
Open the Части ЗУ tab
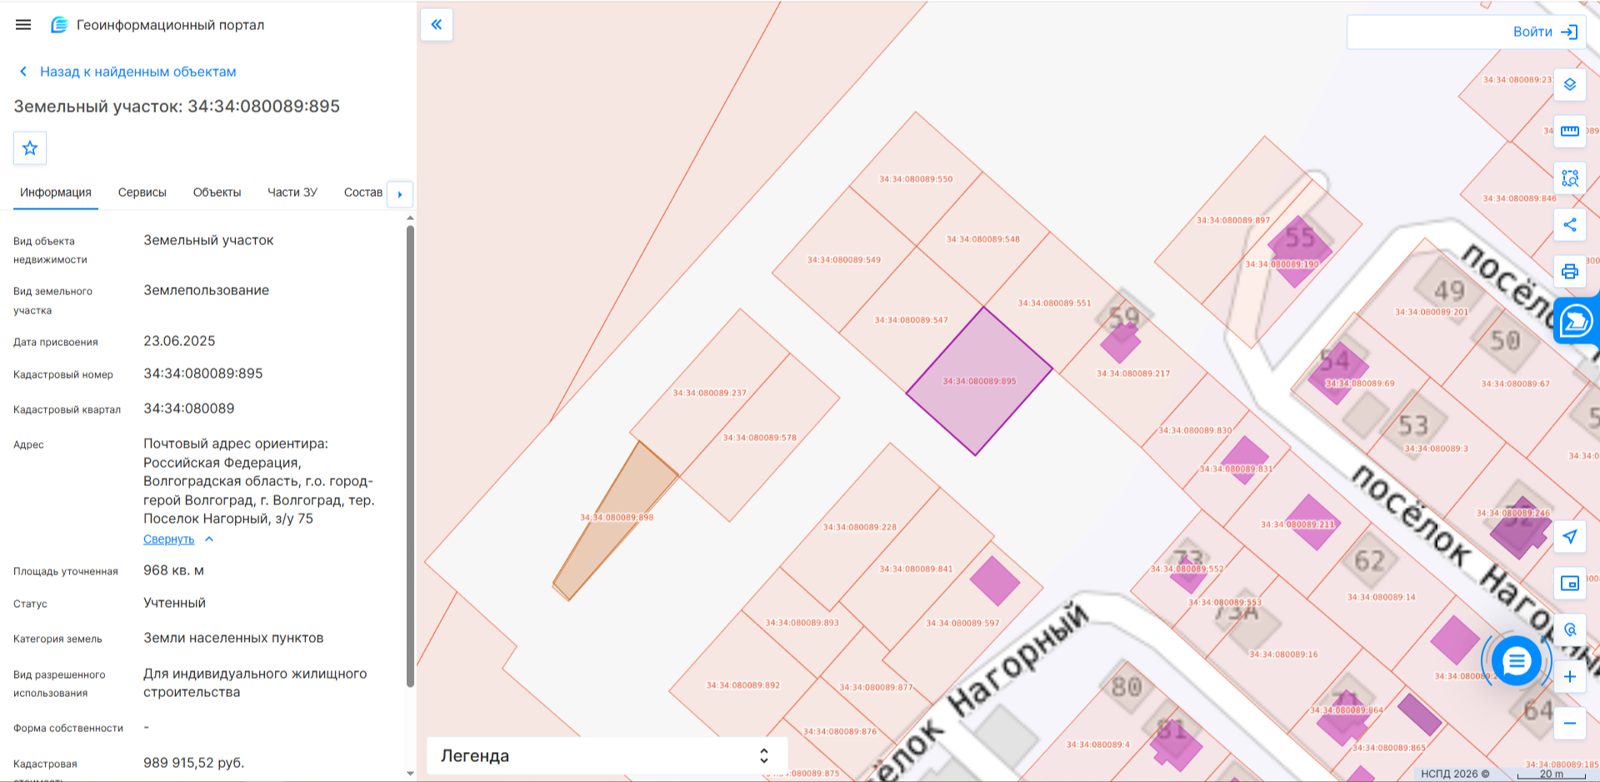point(292,192)
